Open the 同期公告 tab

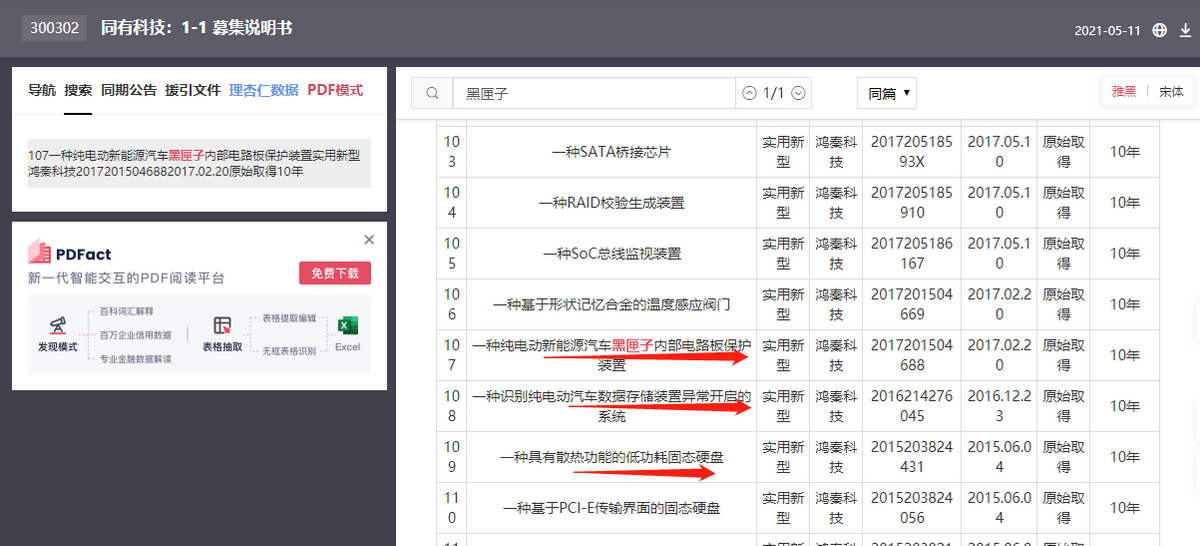click(129, 90)
